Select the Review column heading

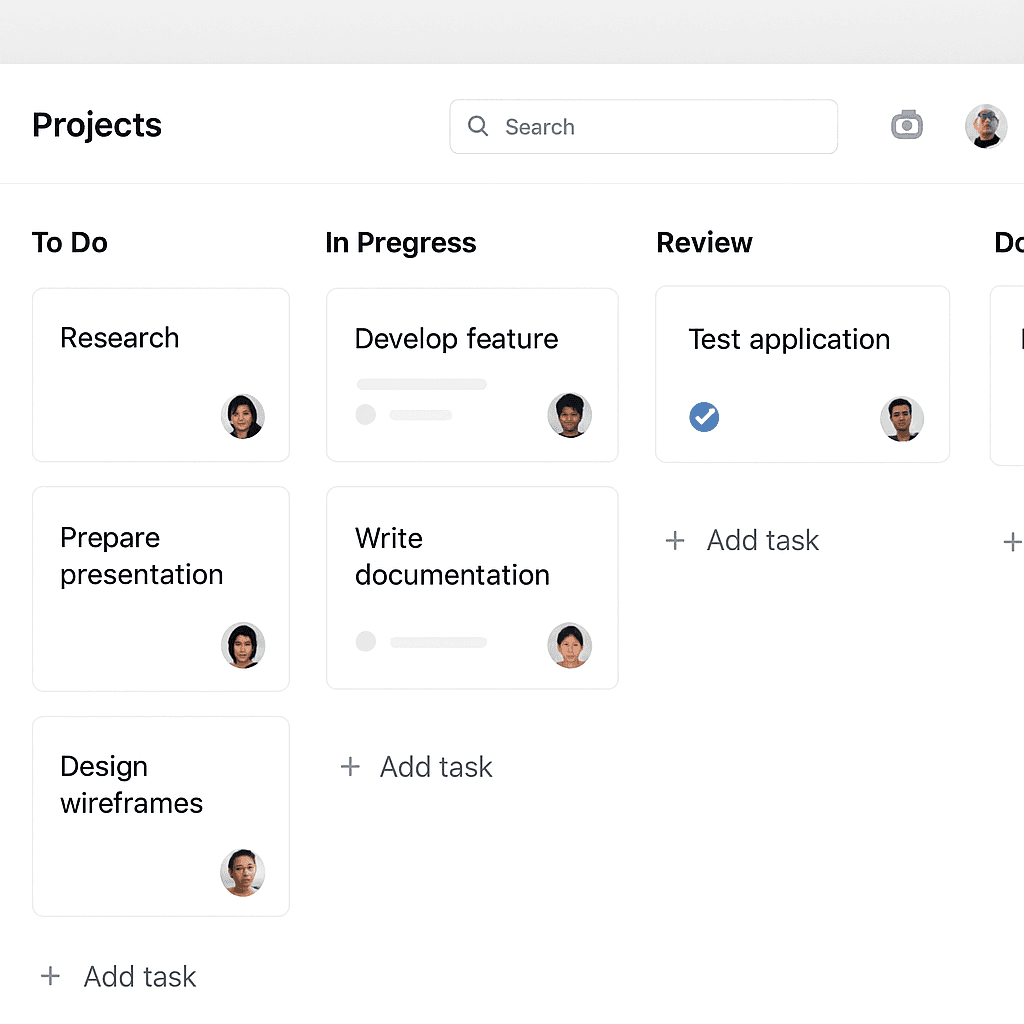click(704, 242)
